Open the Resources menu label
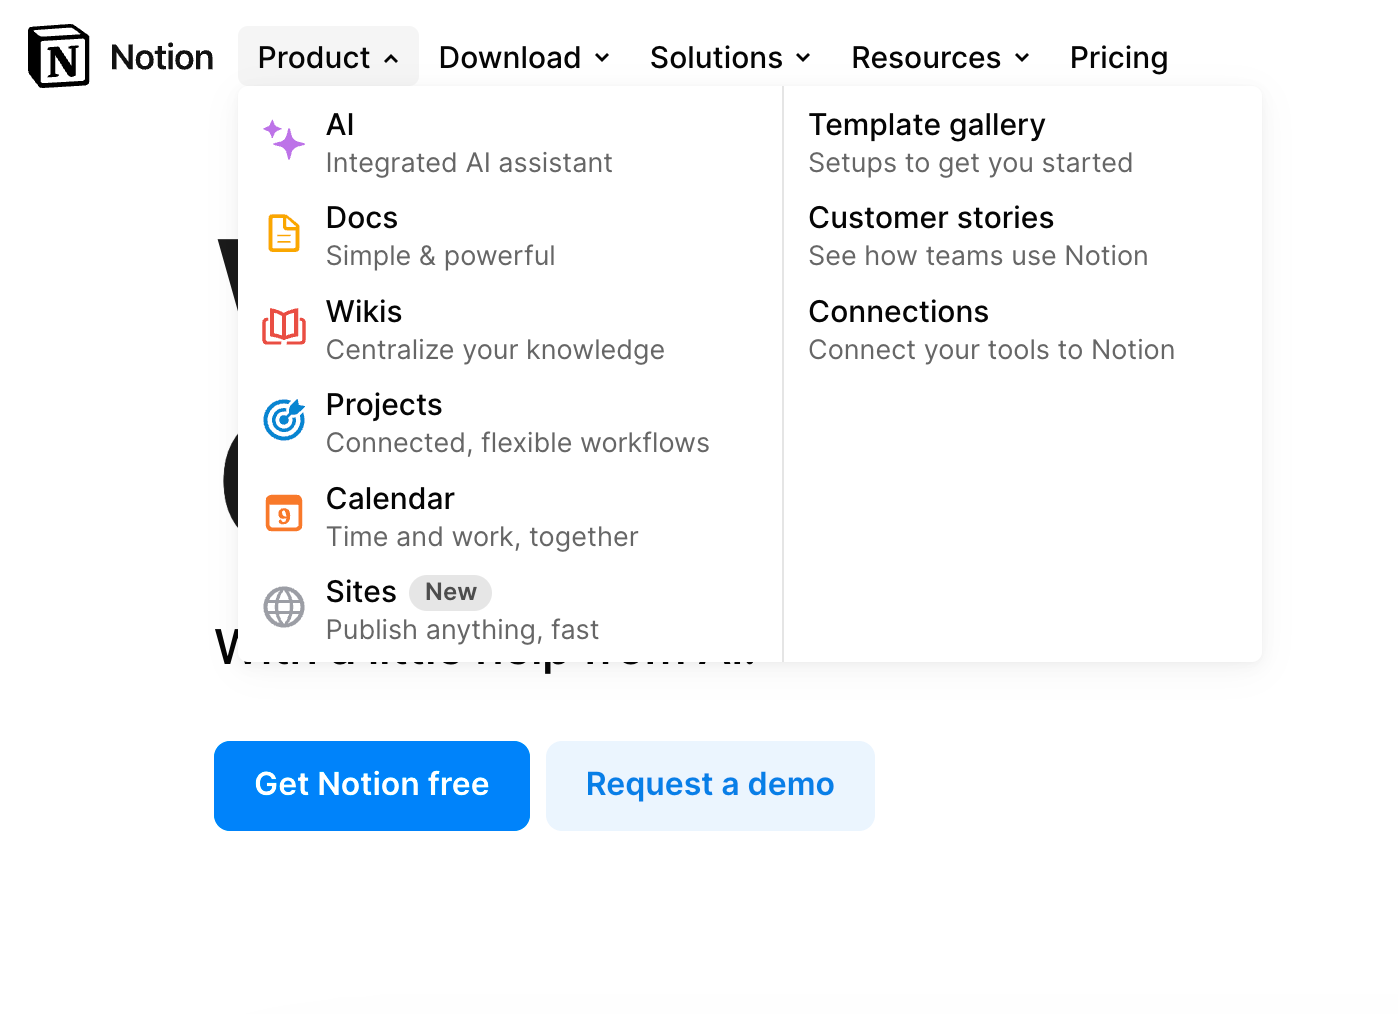 pyautogui.click(x=926, y=57)
